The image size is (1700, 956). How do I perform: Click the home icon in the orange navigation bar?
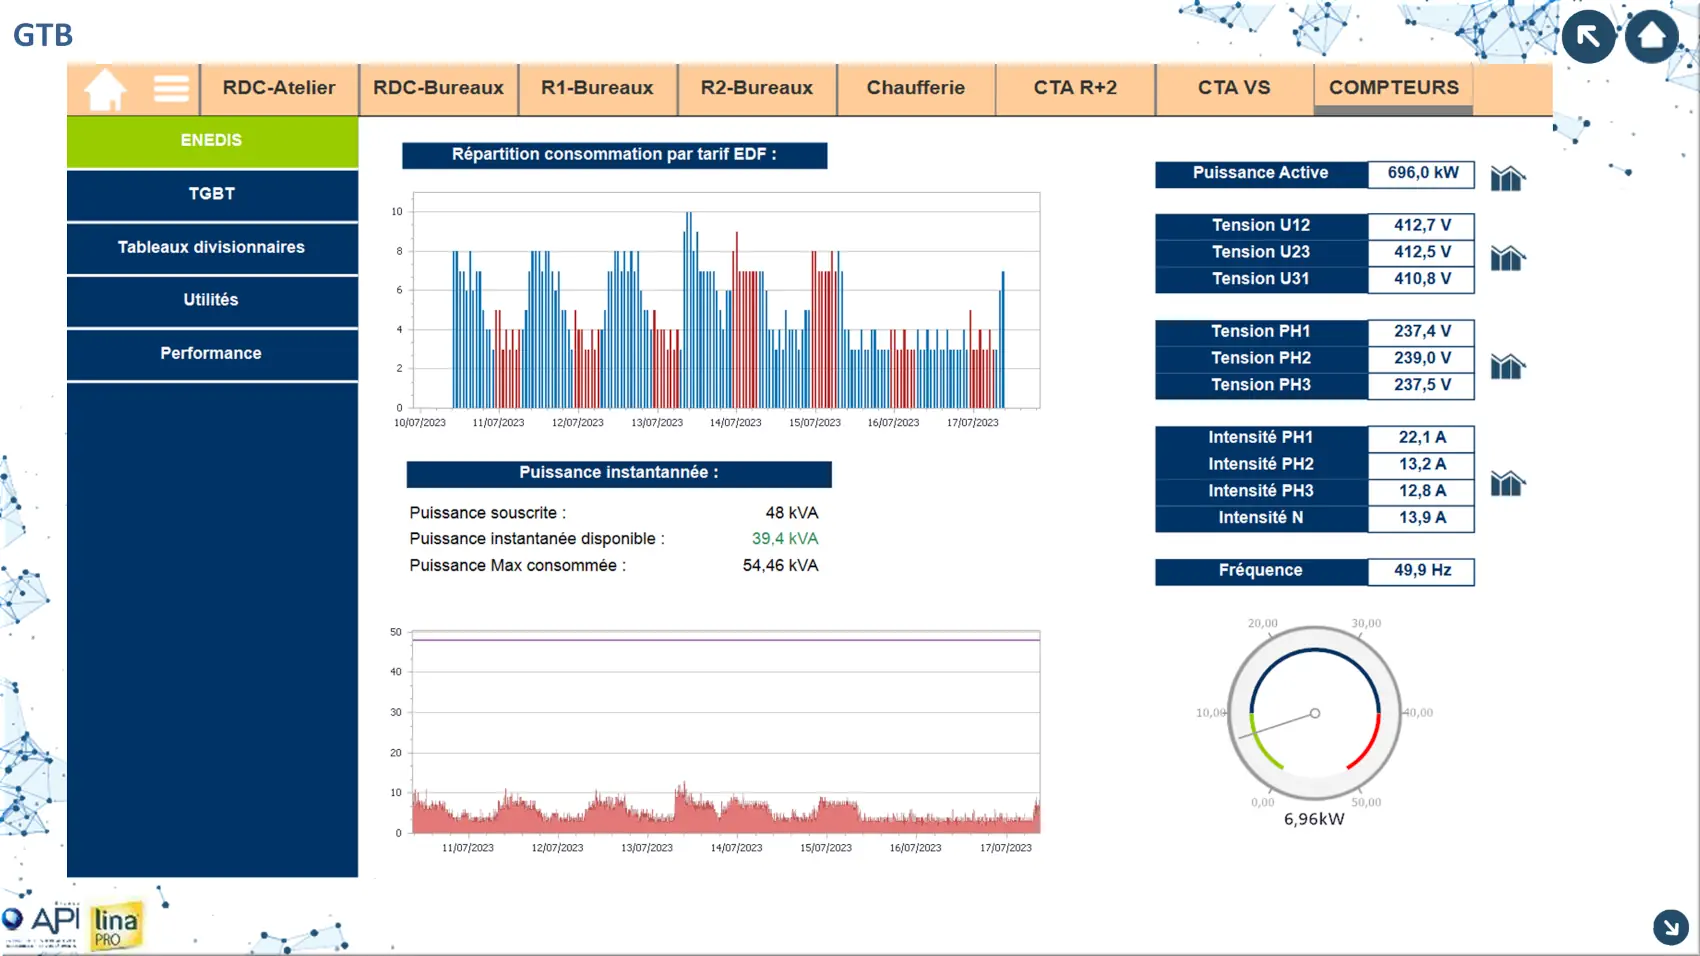click(105, 89)
